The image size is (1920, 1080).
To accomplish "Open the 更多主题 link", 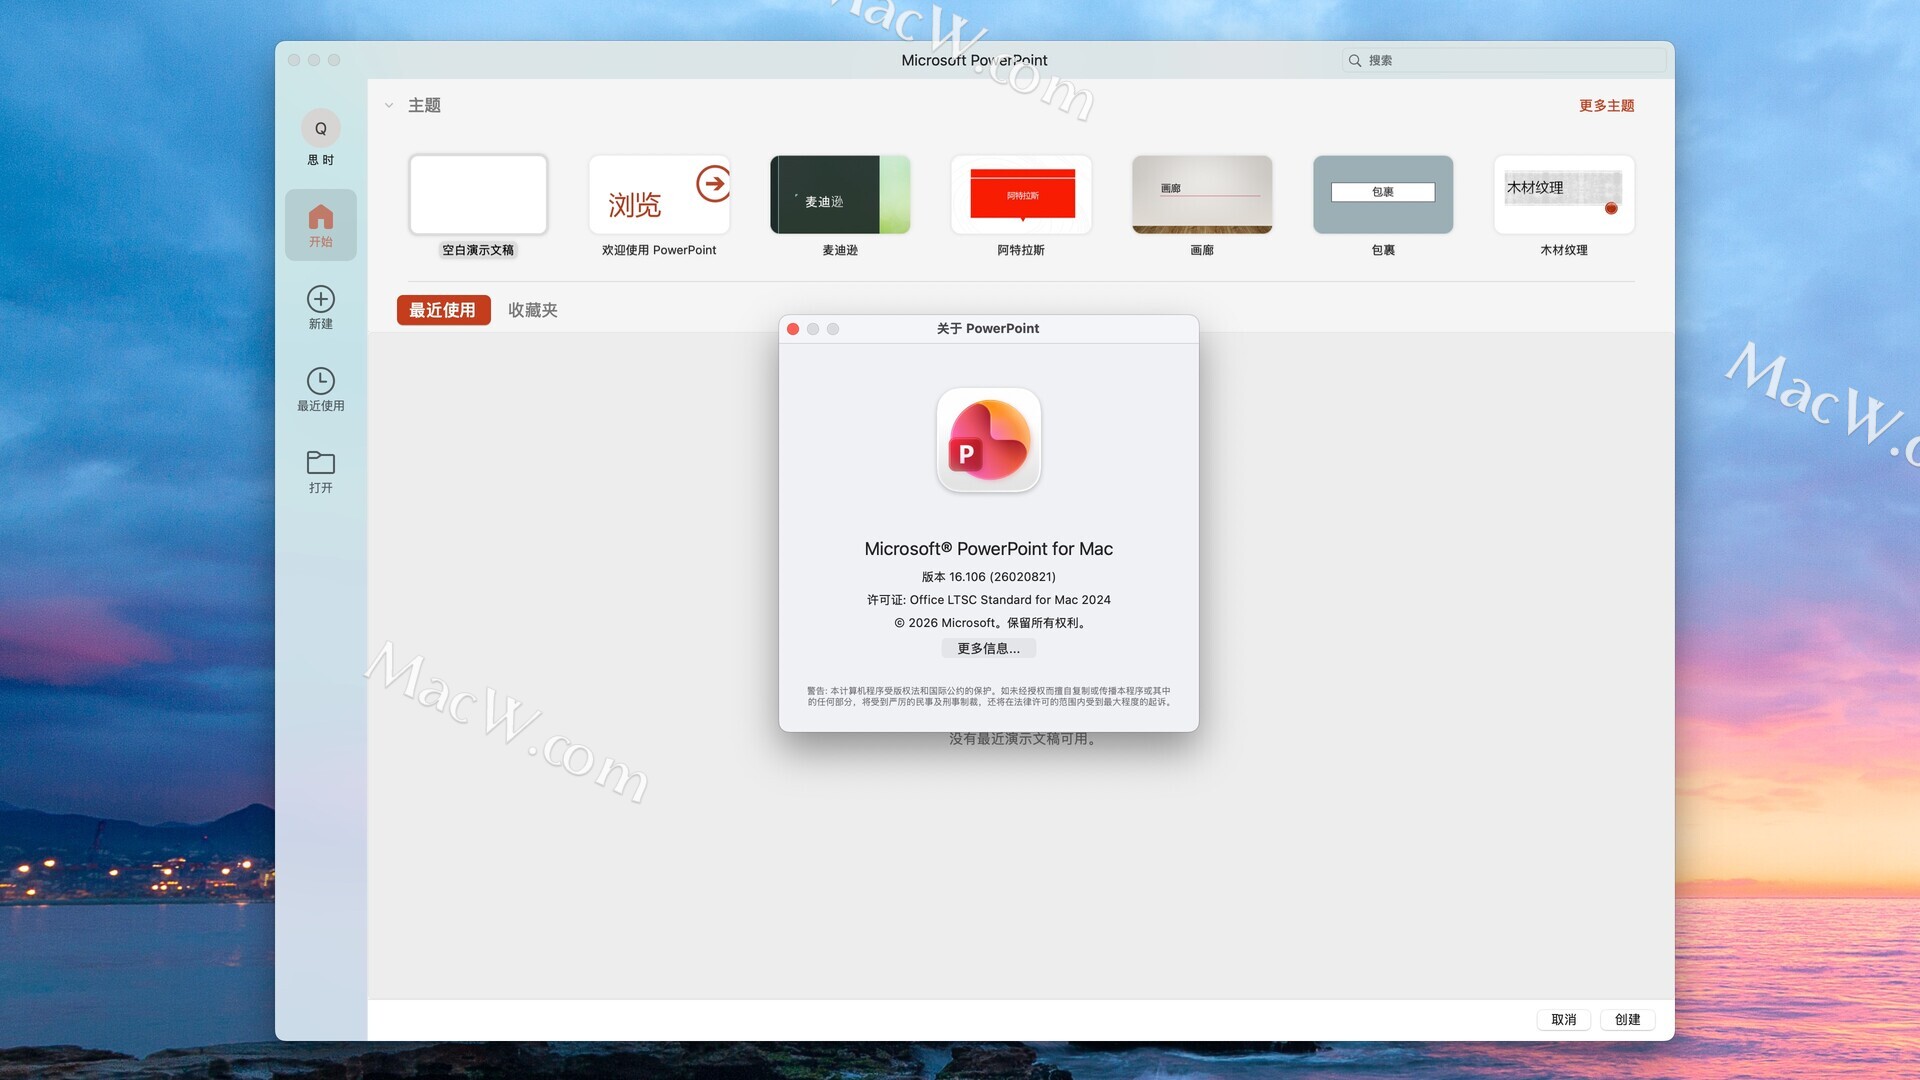I will point(1606,106).
